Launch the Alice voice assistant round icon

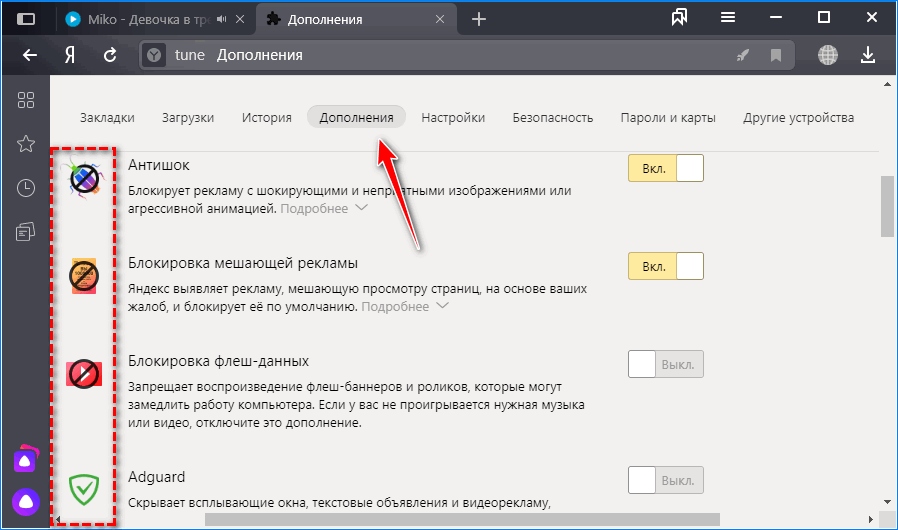[26, 502]
